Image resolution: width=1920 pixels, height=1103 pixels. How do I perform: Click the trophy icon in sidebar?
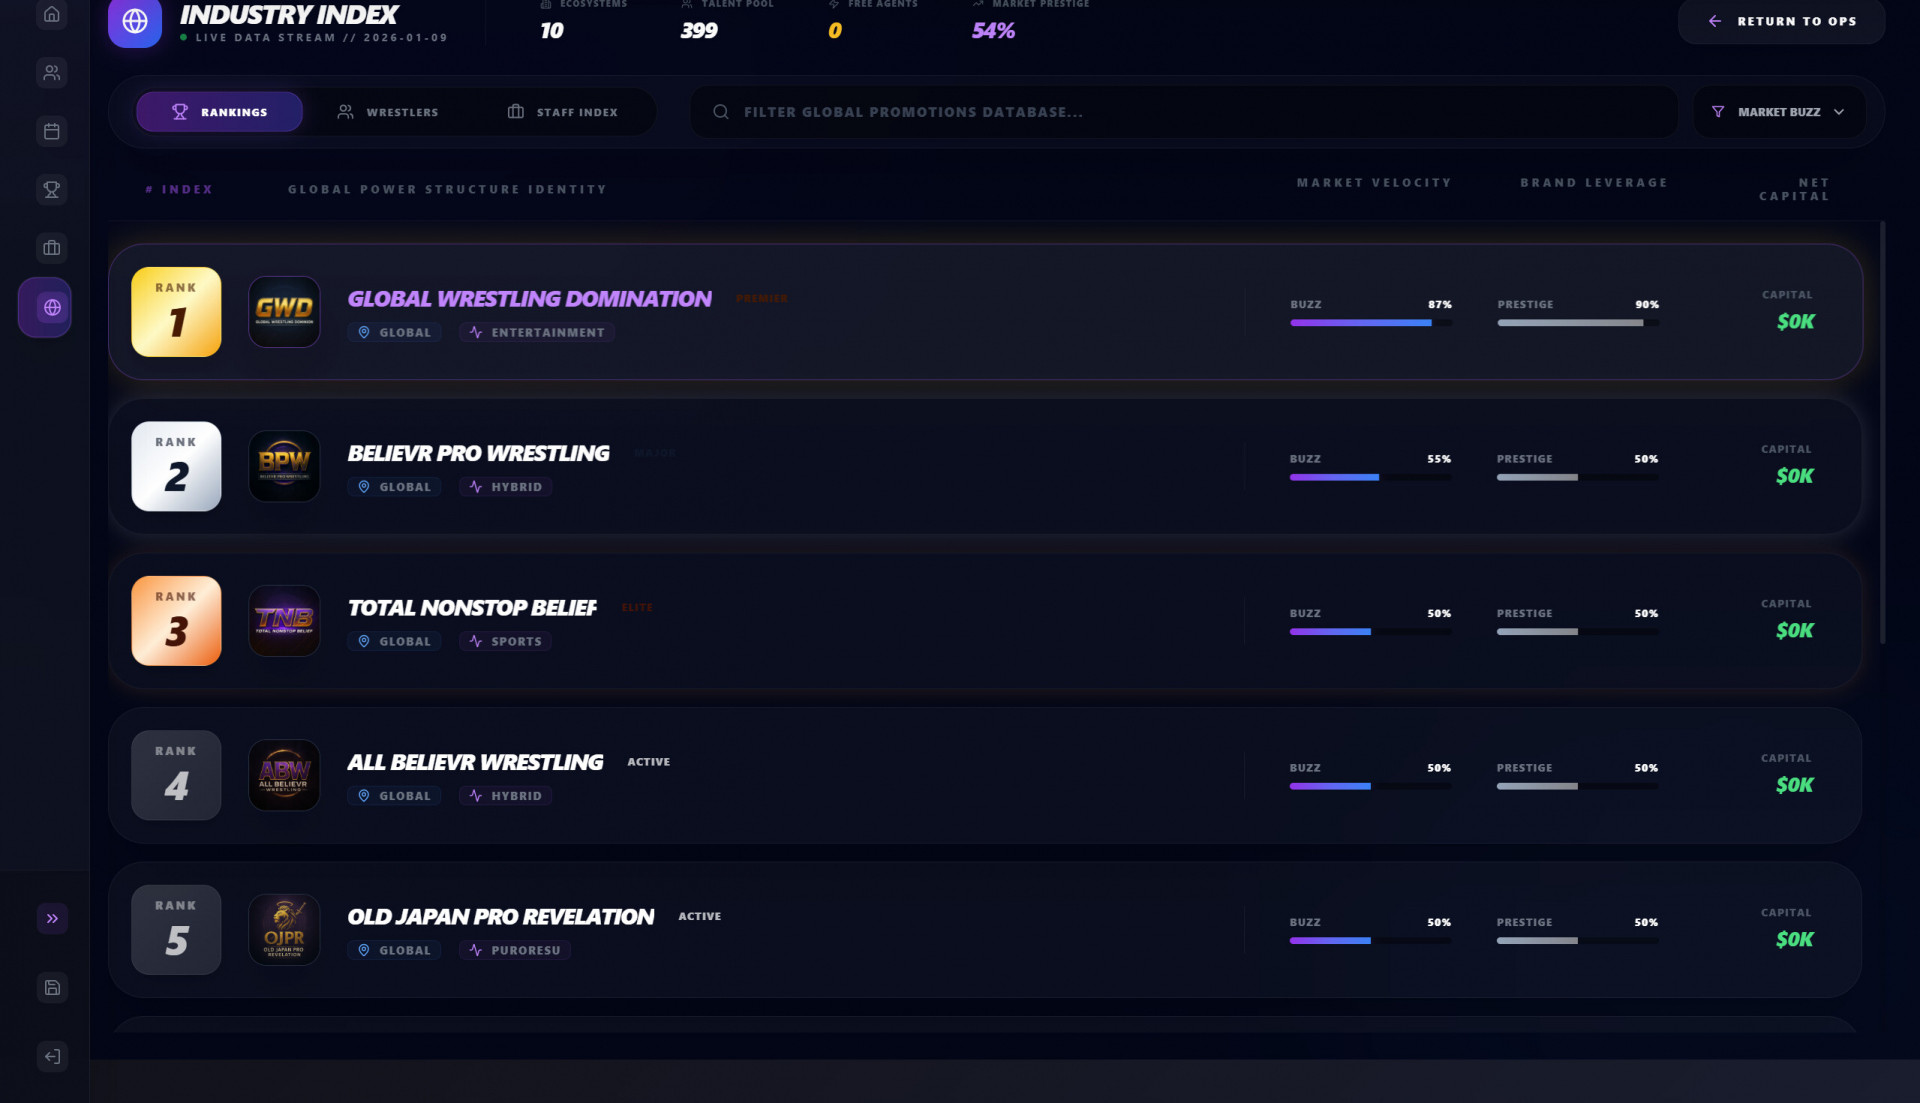tap(52, 189)
